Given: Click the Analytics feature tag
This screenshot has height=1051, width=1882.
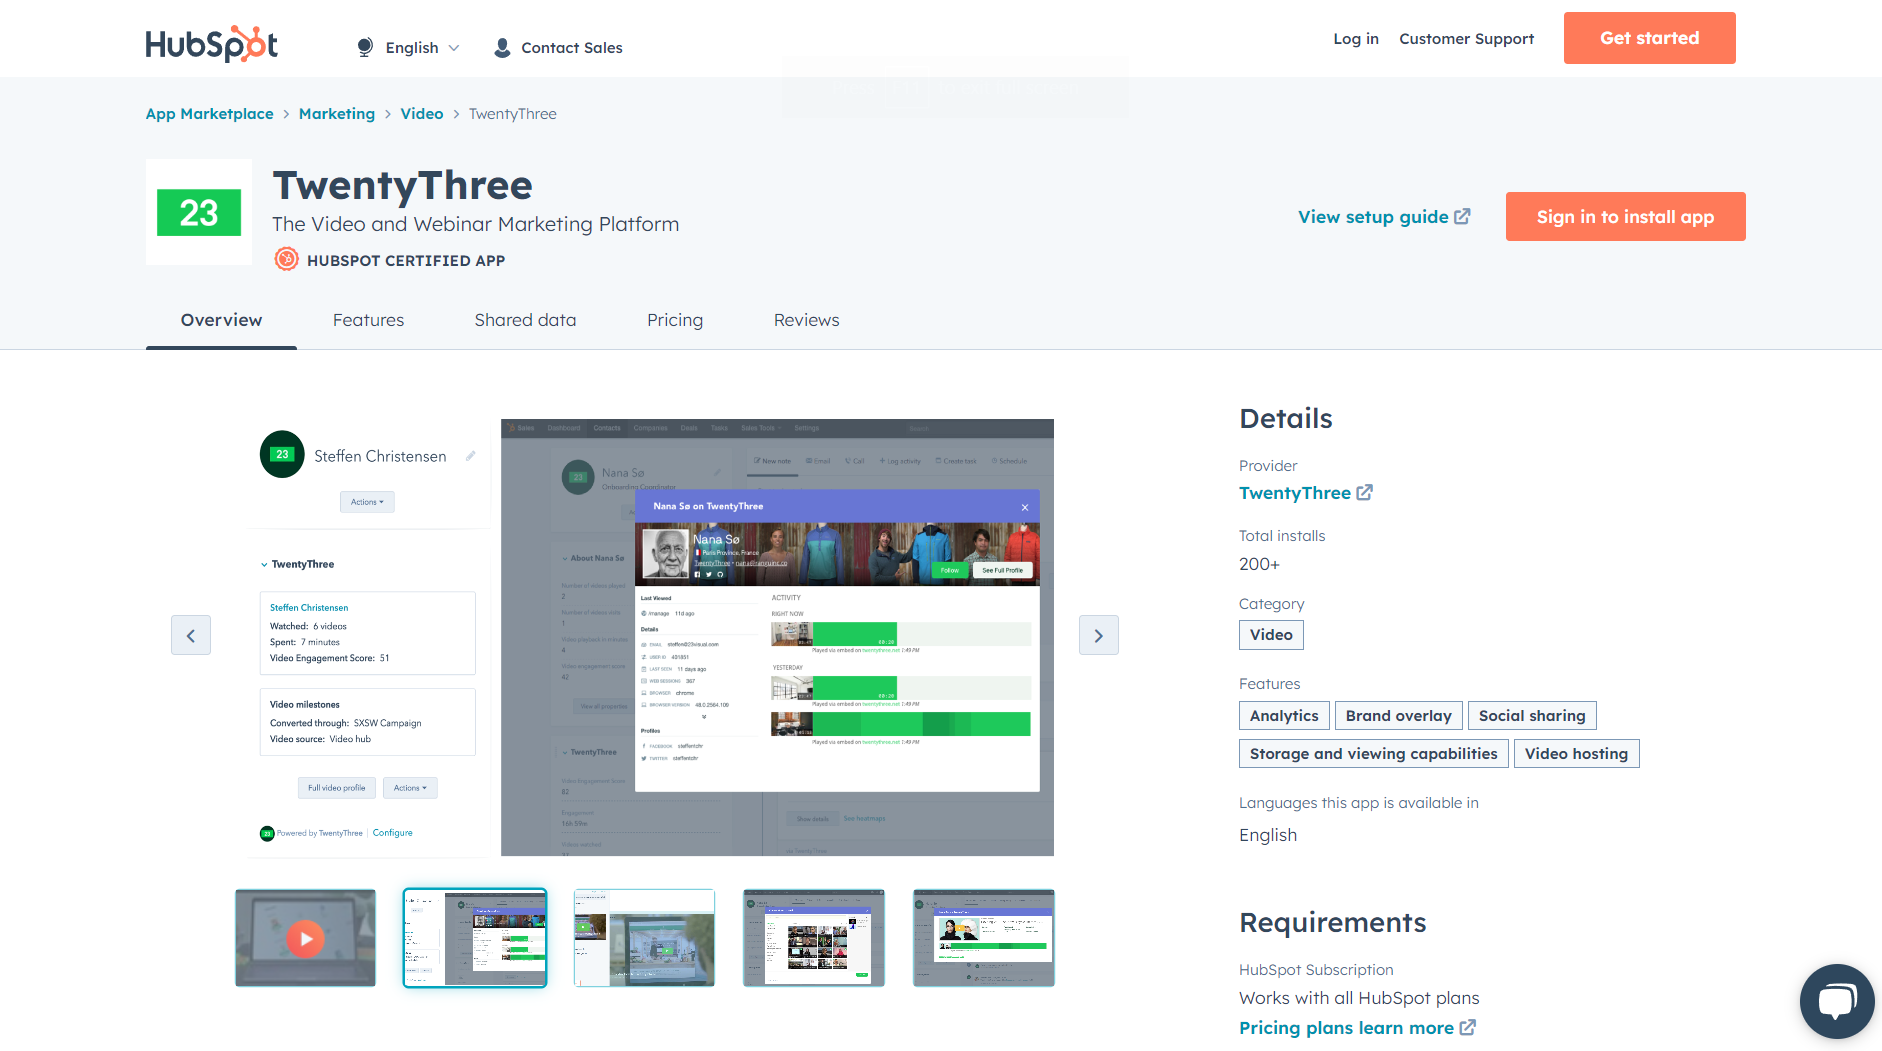Looking at the screenshot, I should (1284, 716).
